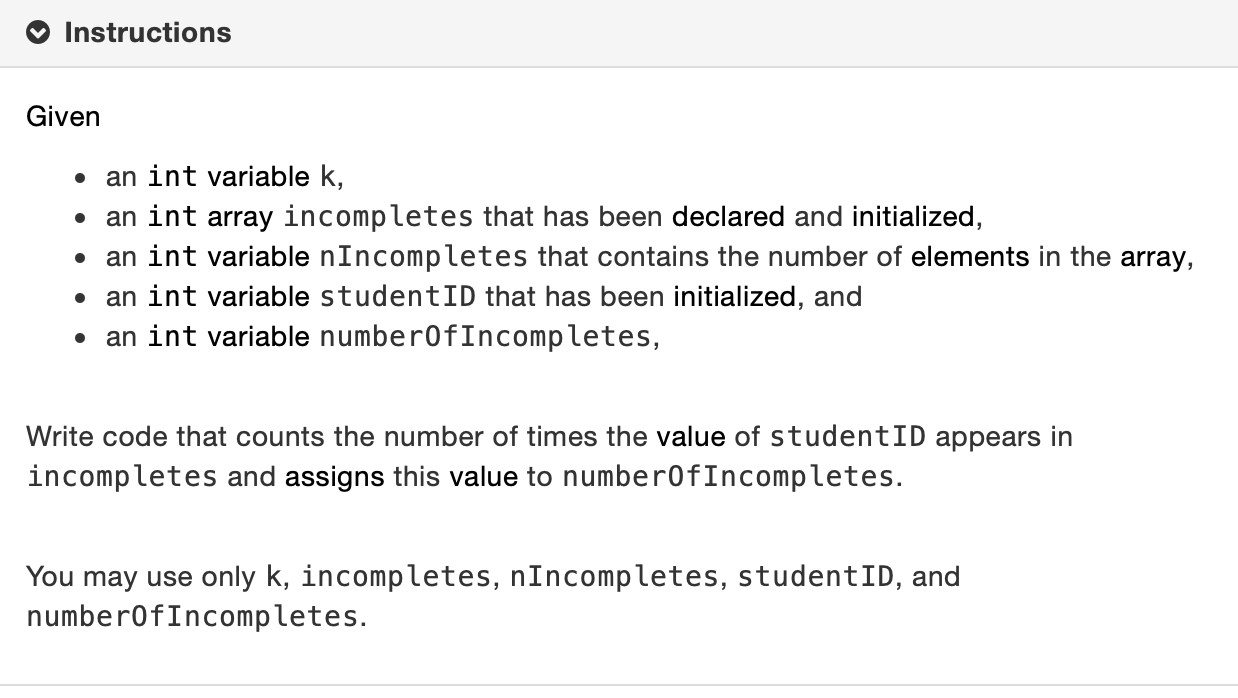Open the "elements" glossary term link
Image resolution: width=1238 pixels, height=698 pixels.
click(x=970, y=256)
